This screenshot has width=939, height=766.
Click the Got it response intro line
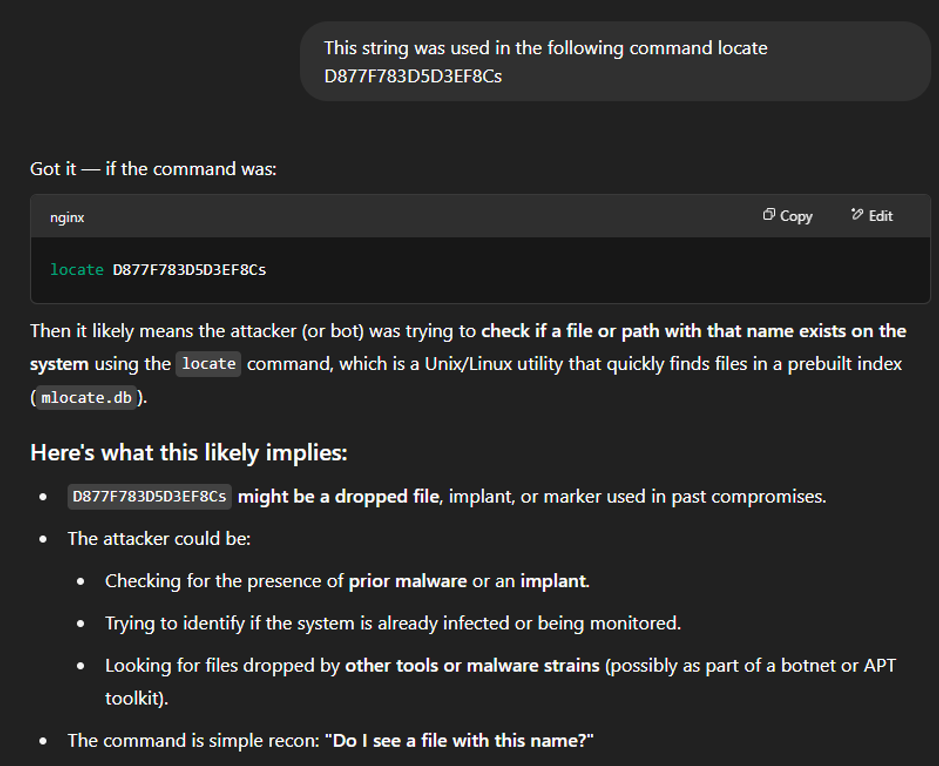[153, 169]
